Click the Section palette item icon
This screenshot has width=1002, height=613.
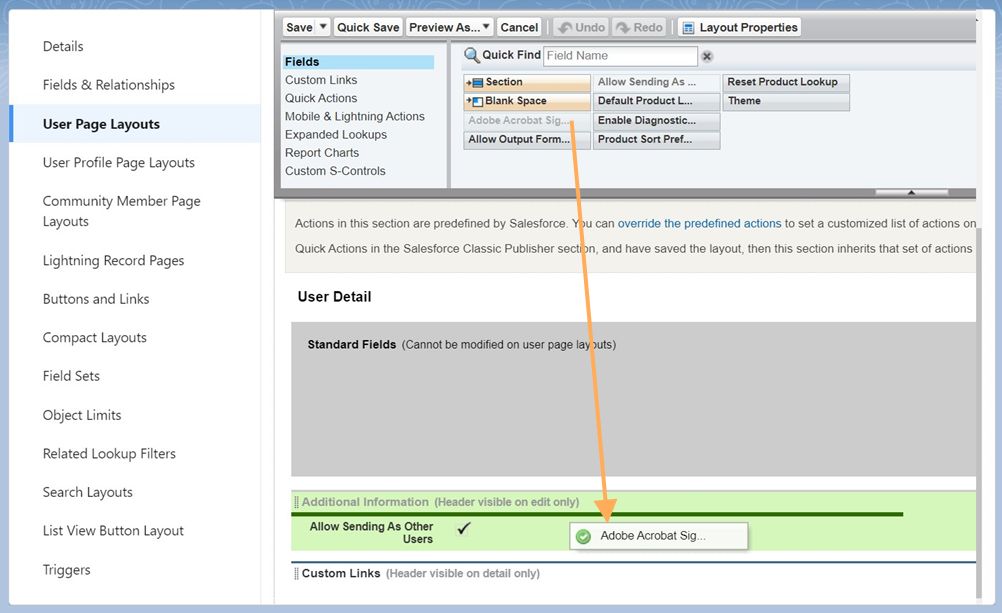coord(475,82)
